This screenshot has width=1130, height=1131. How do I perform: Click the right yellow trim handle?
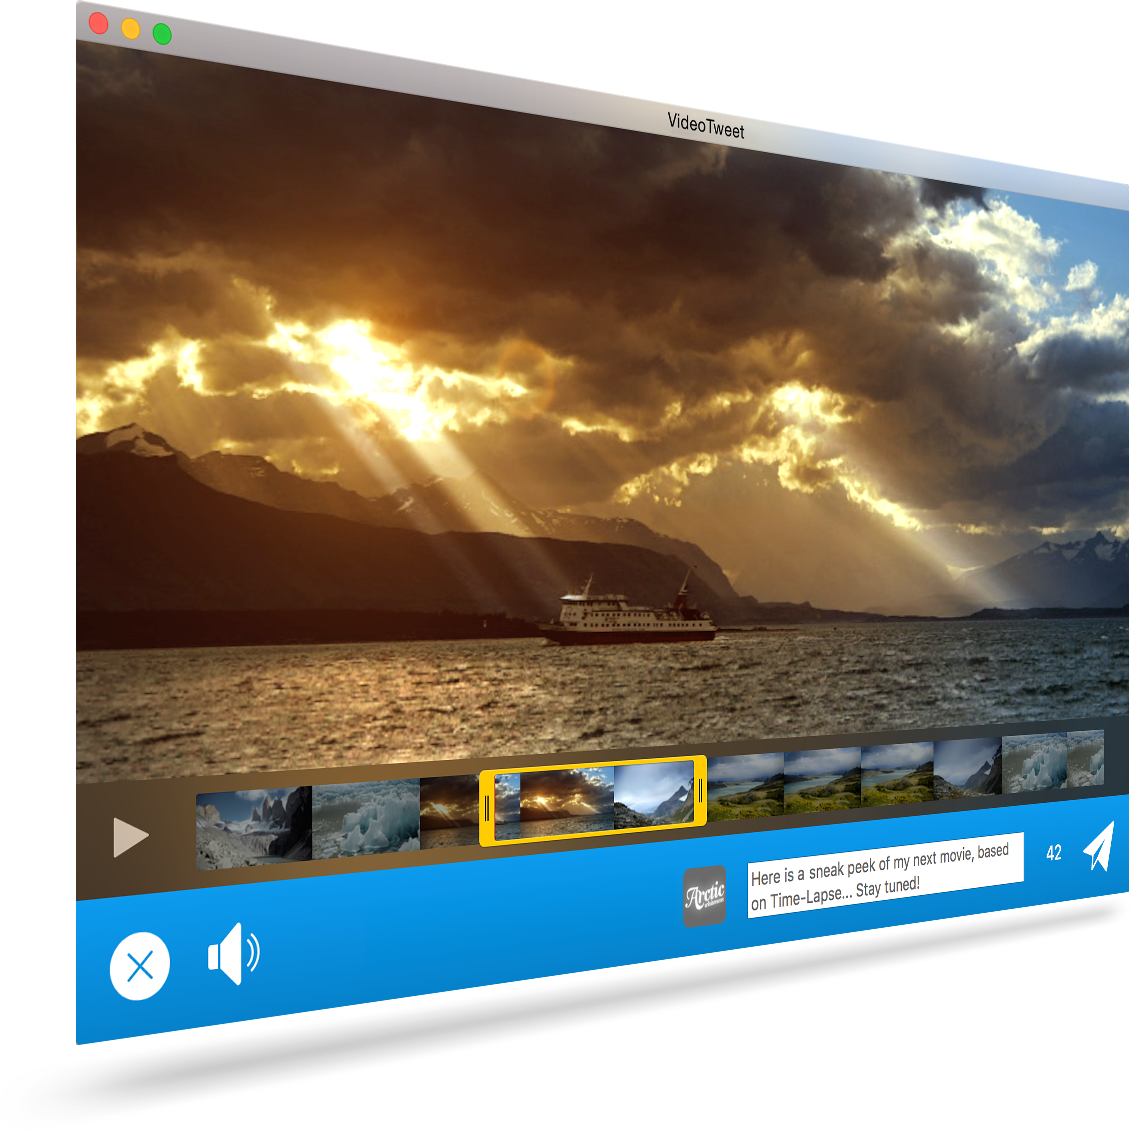[x=701, y=791]
